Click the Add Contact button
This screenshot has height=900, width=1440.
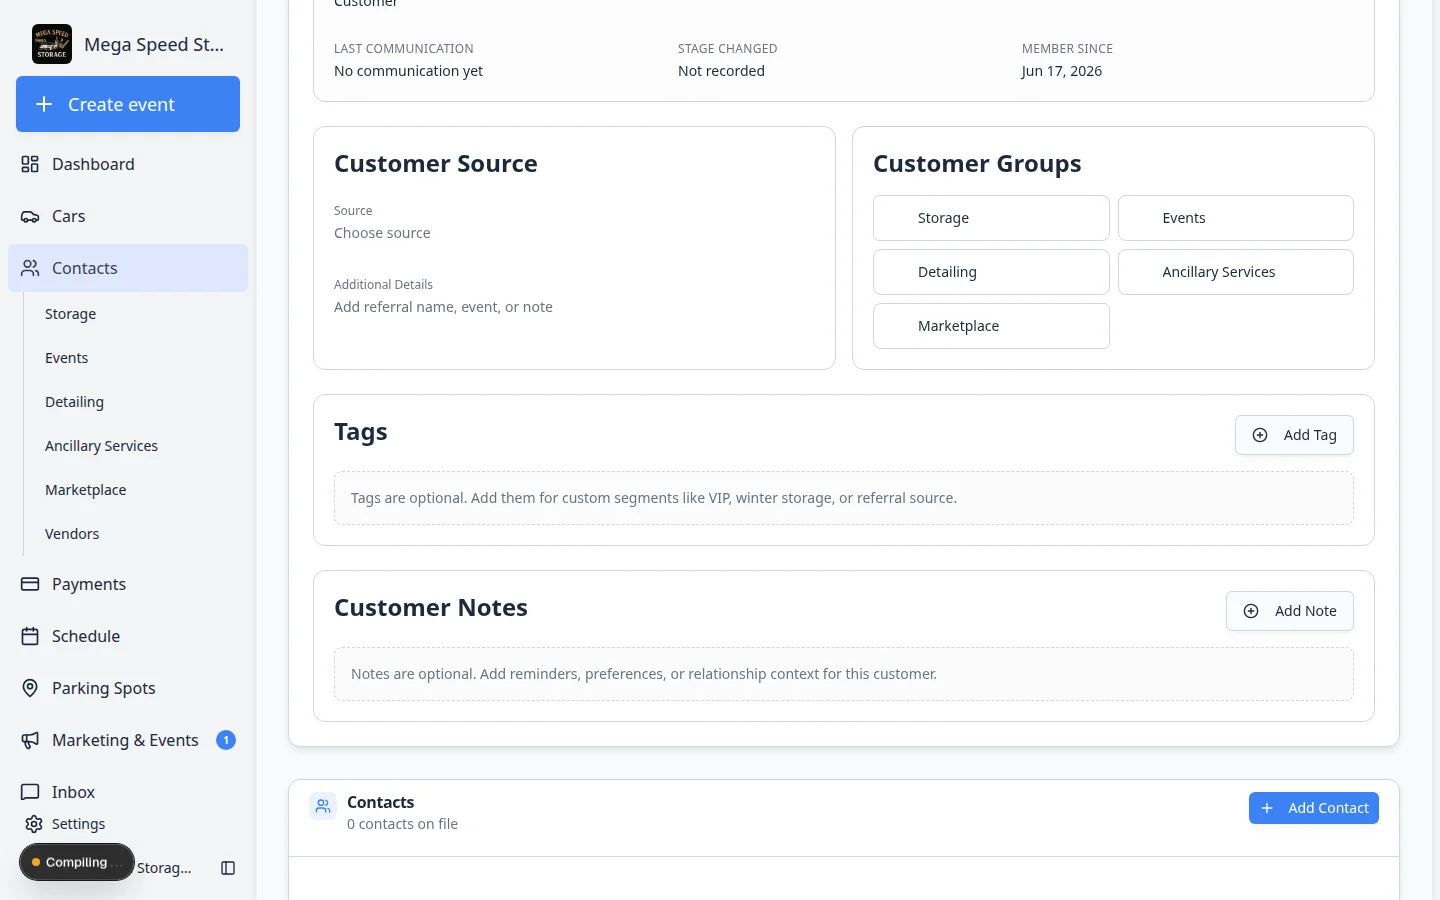[1314, 808]
